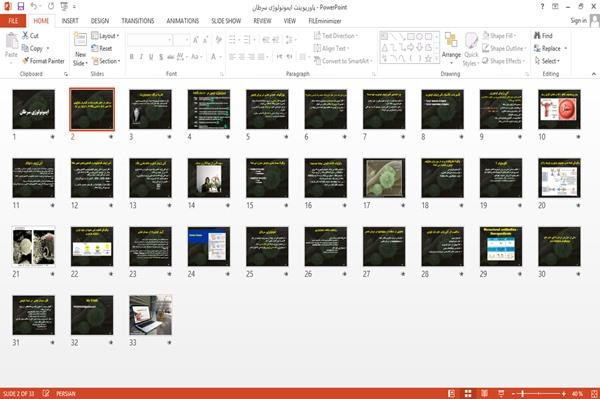
Task: Switch to the TRANSITIONS tab
Action: pyautogui.click(x=138, y=21)
